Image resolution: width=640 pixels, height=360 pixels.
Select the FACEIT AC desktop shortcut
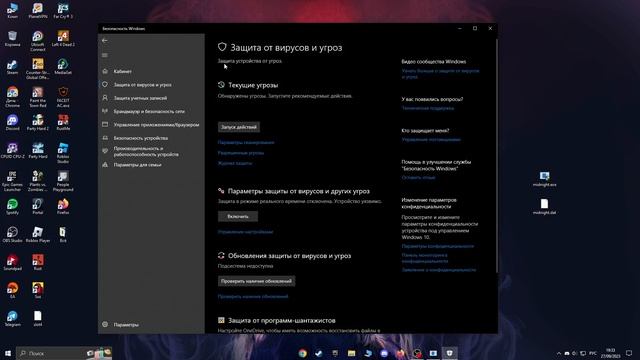pos(63,97)
